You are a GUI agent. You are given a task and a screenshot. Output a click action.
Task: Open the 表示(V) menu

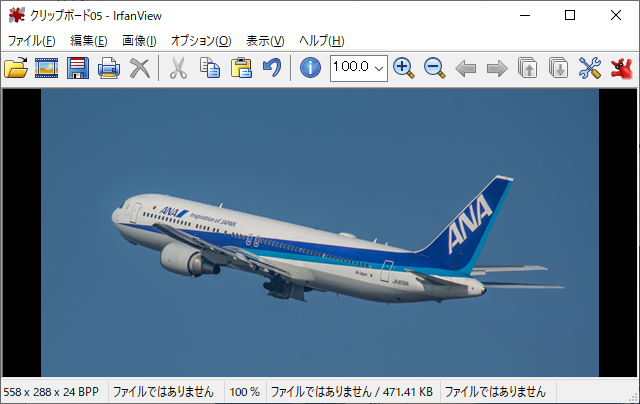(265, 40)
